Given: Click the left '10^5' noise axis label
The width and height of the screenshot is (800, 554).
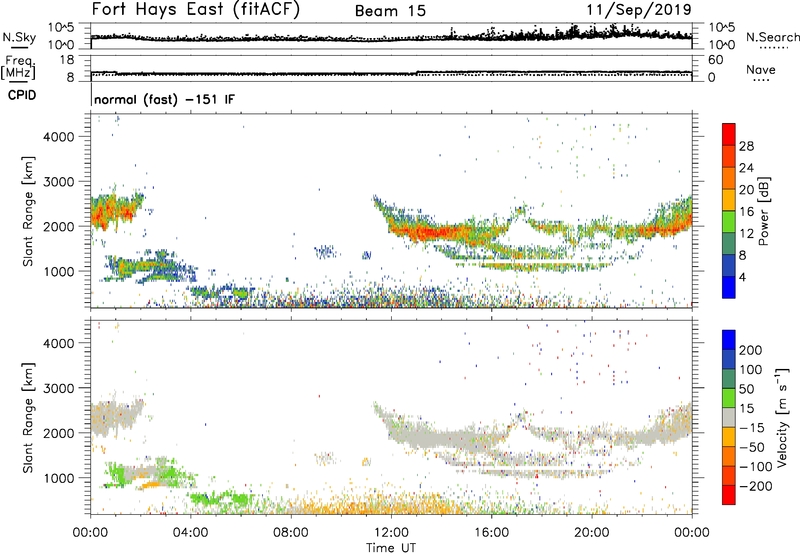Looking at the screenshot, I should click(x=61, y=27).
